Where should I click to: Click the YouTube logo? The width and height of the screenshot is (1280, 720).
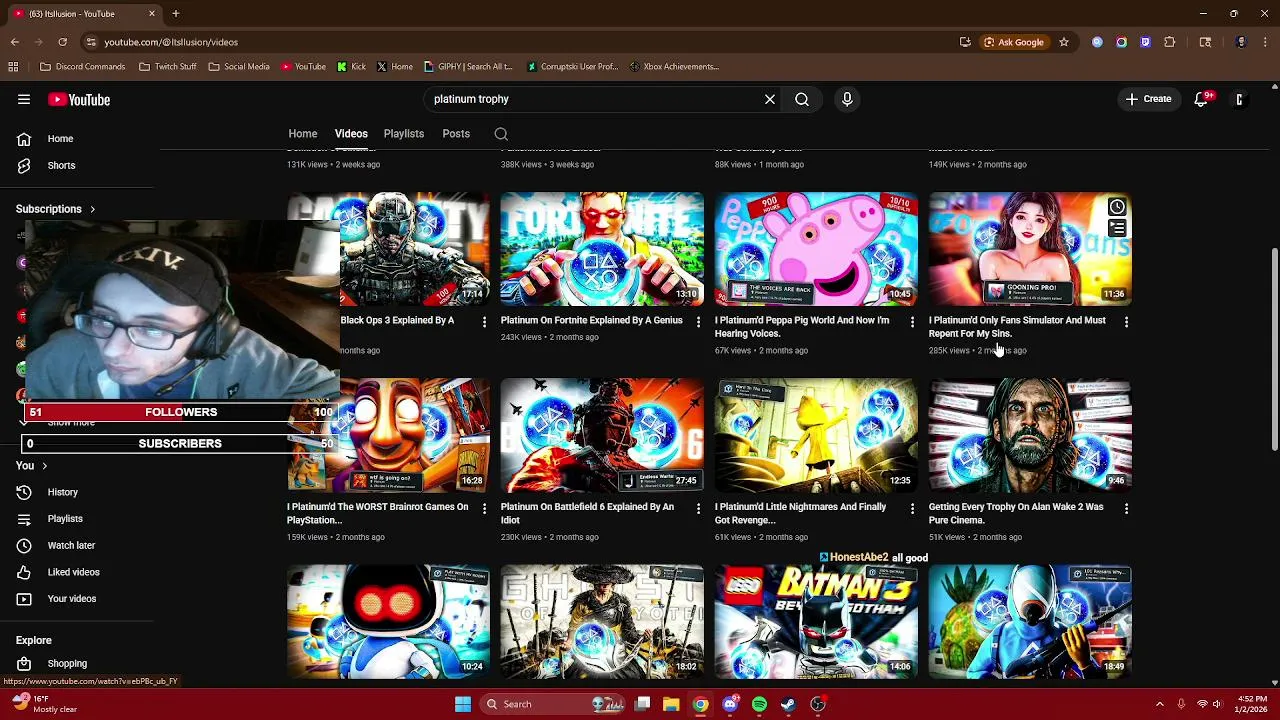79,99
